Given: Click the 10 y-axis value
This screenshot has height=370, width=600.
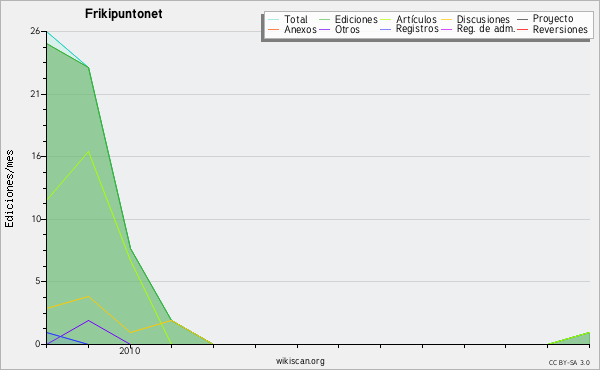Looking at the screenshot, I should pyautogui.click(x=36, y=219).
